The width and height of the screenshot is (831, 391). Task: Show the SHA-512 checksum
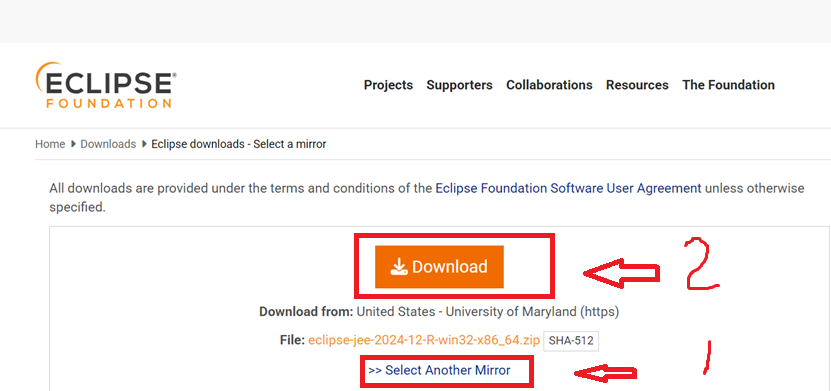click(x=571, y=341)
